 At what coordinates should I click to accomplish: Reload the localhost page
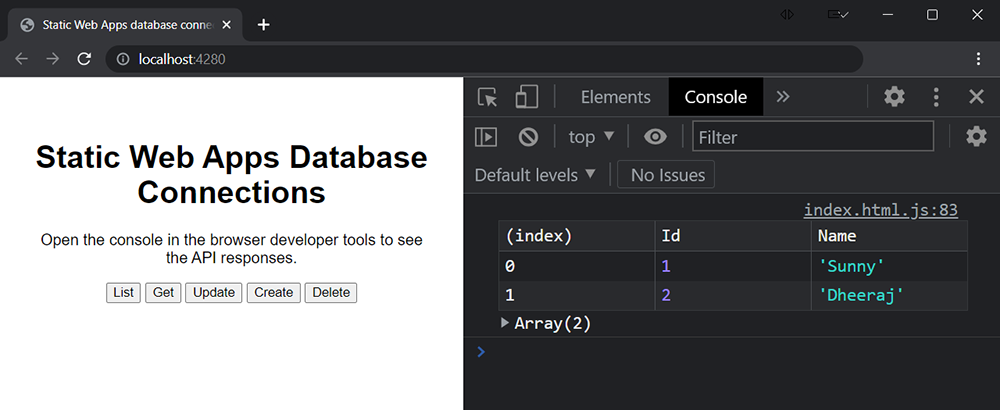click(x=85, y=59)
